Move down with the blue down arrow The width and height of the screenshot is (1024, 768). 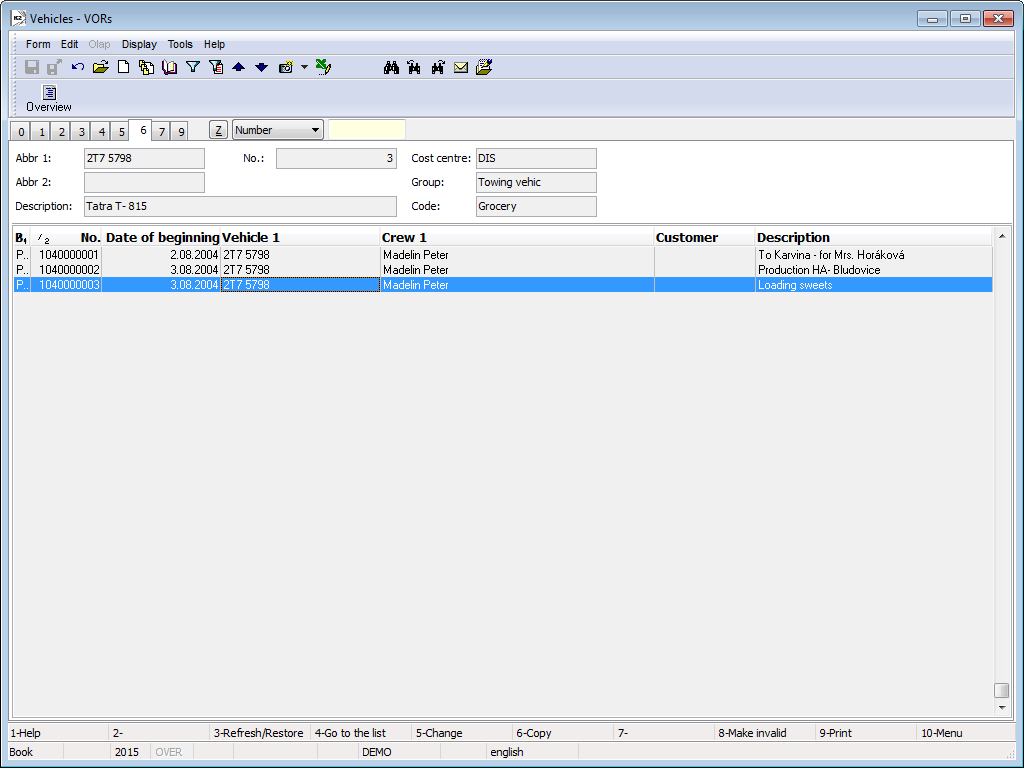(261, 67)
